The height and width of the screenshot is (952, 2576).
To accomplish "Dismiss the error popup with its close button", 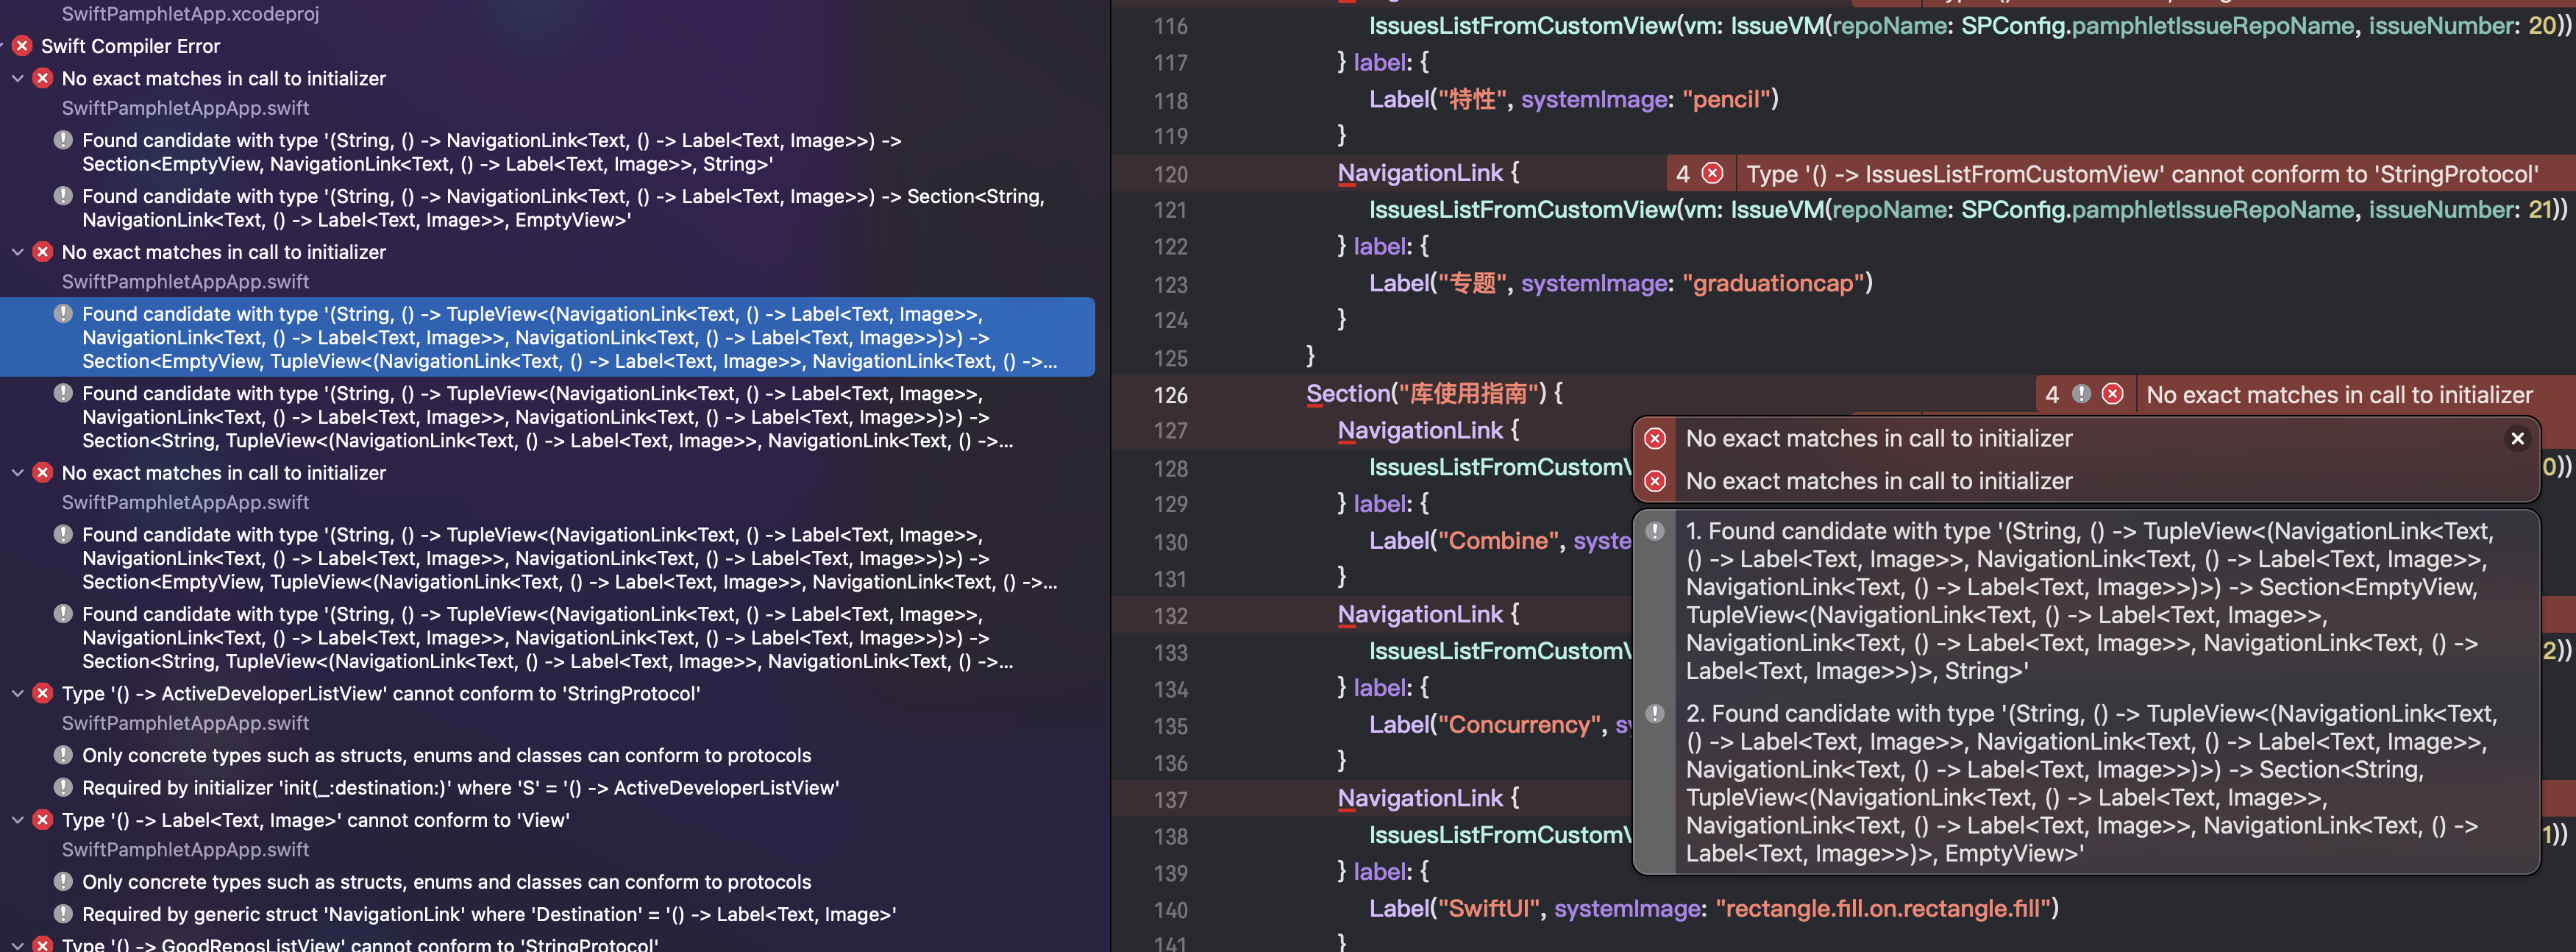I will (2518, 438).
